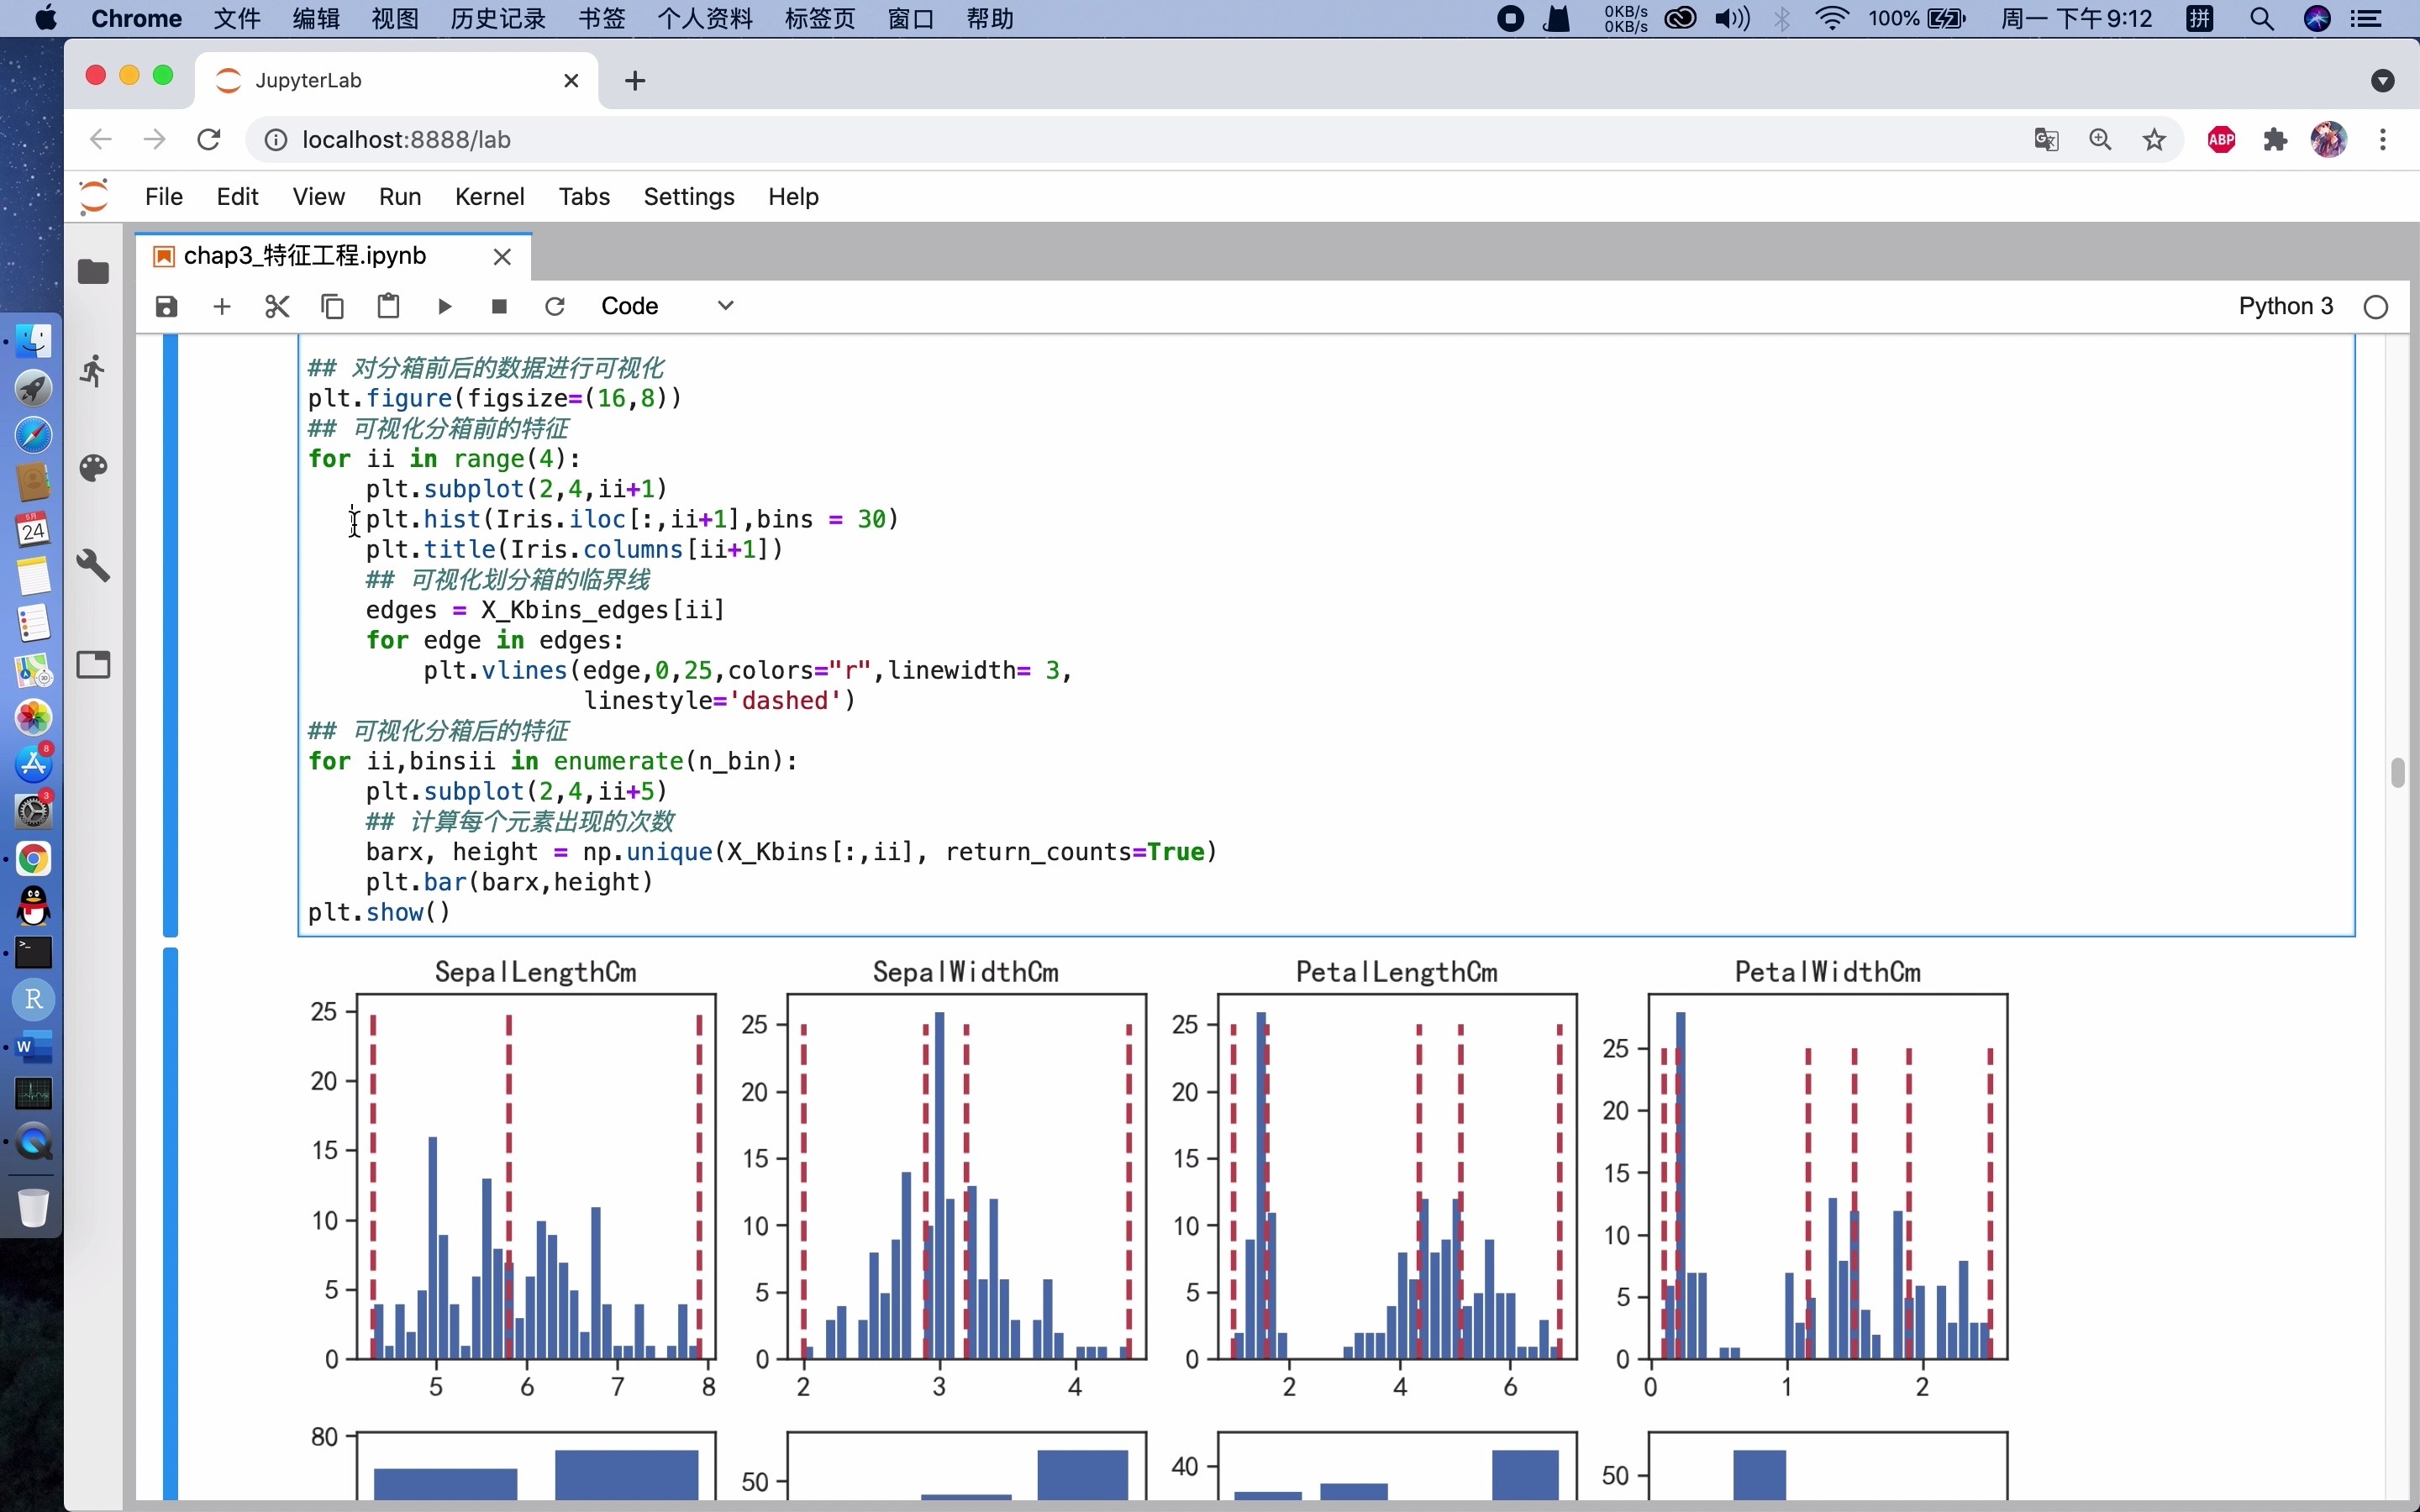Open the Help menu
Image resolution: width=2420 pixels, height=1512 pixels.
point(793,197)
